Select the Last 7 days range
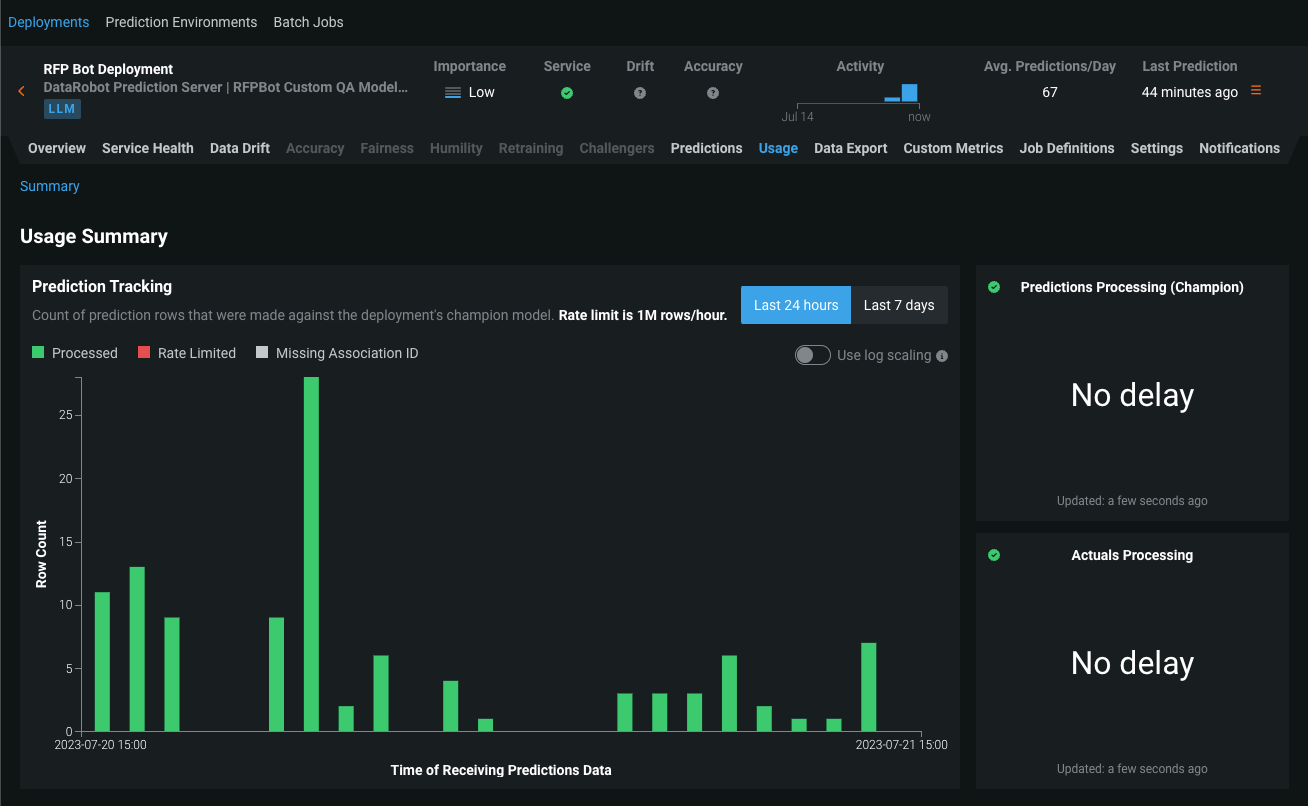1308x806 pixels. (899, 305)
